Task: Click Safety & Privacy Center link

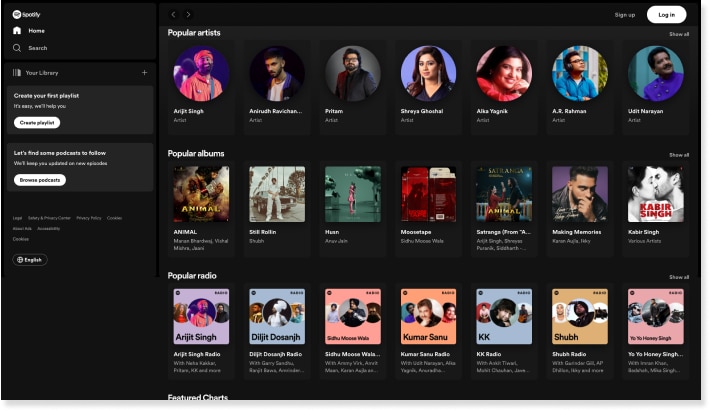Action: (x=49, y=218)
